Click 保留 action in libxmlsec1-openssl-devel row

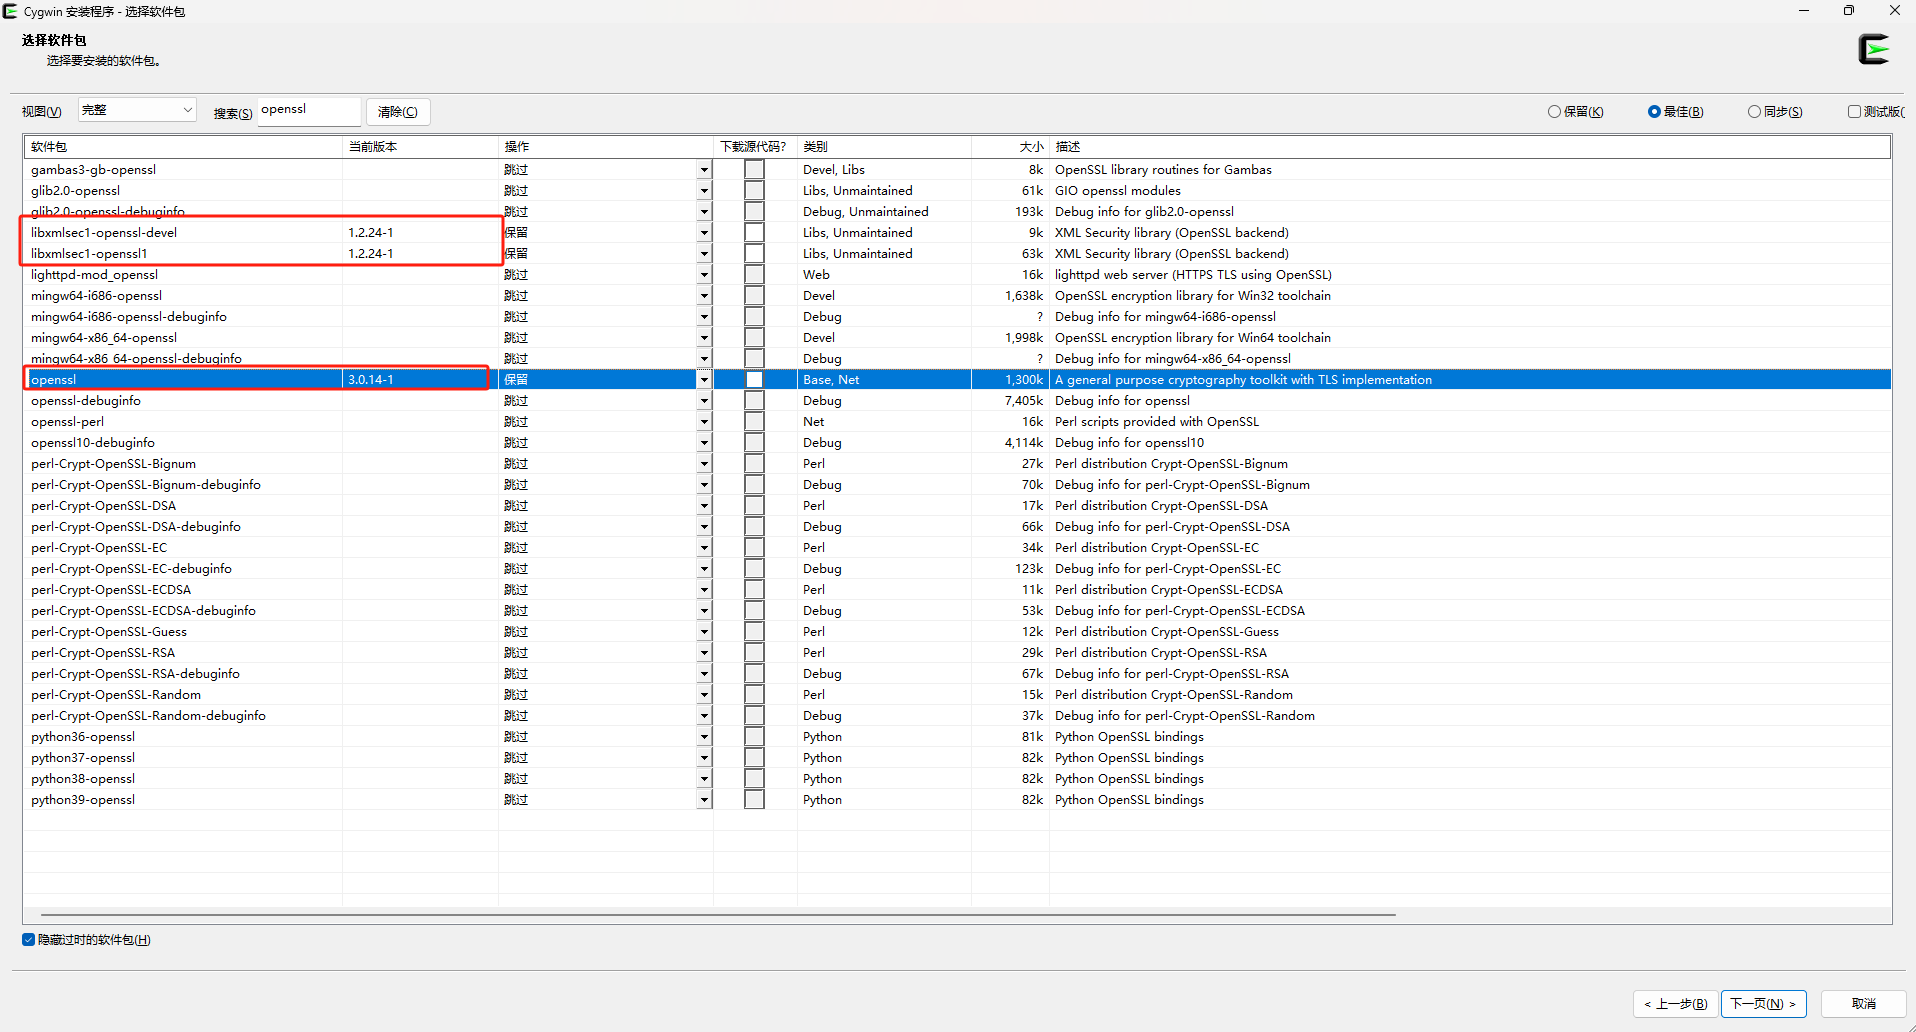[516, 233]
